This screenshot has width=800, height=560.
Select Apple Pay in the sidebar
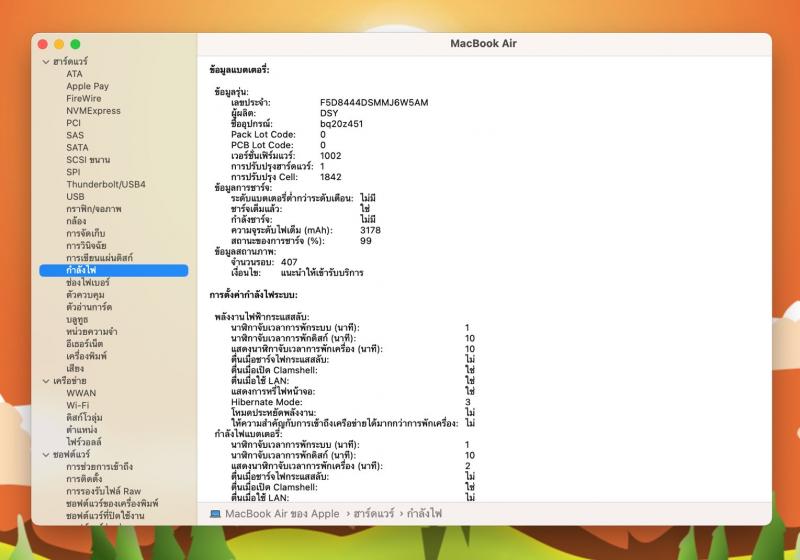[87, 86]
